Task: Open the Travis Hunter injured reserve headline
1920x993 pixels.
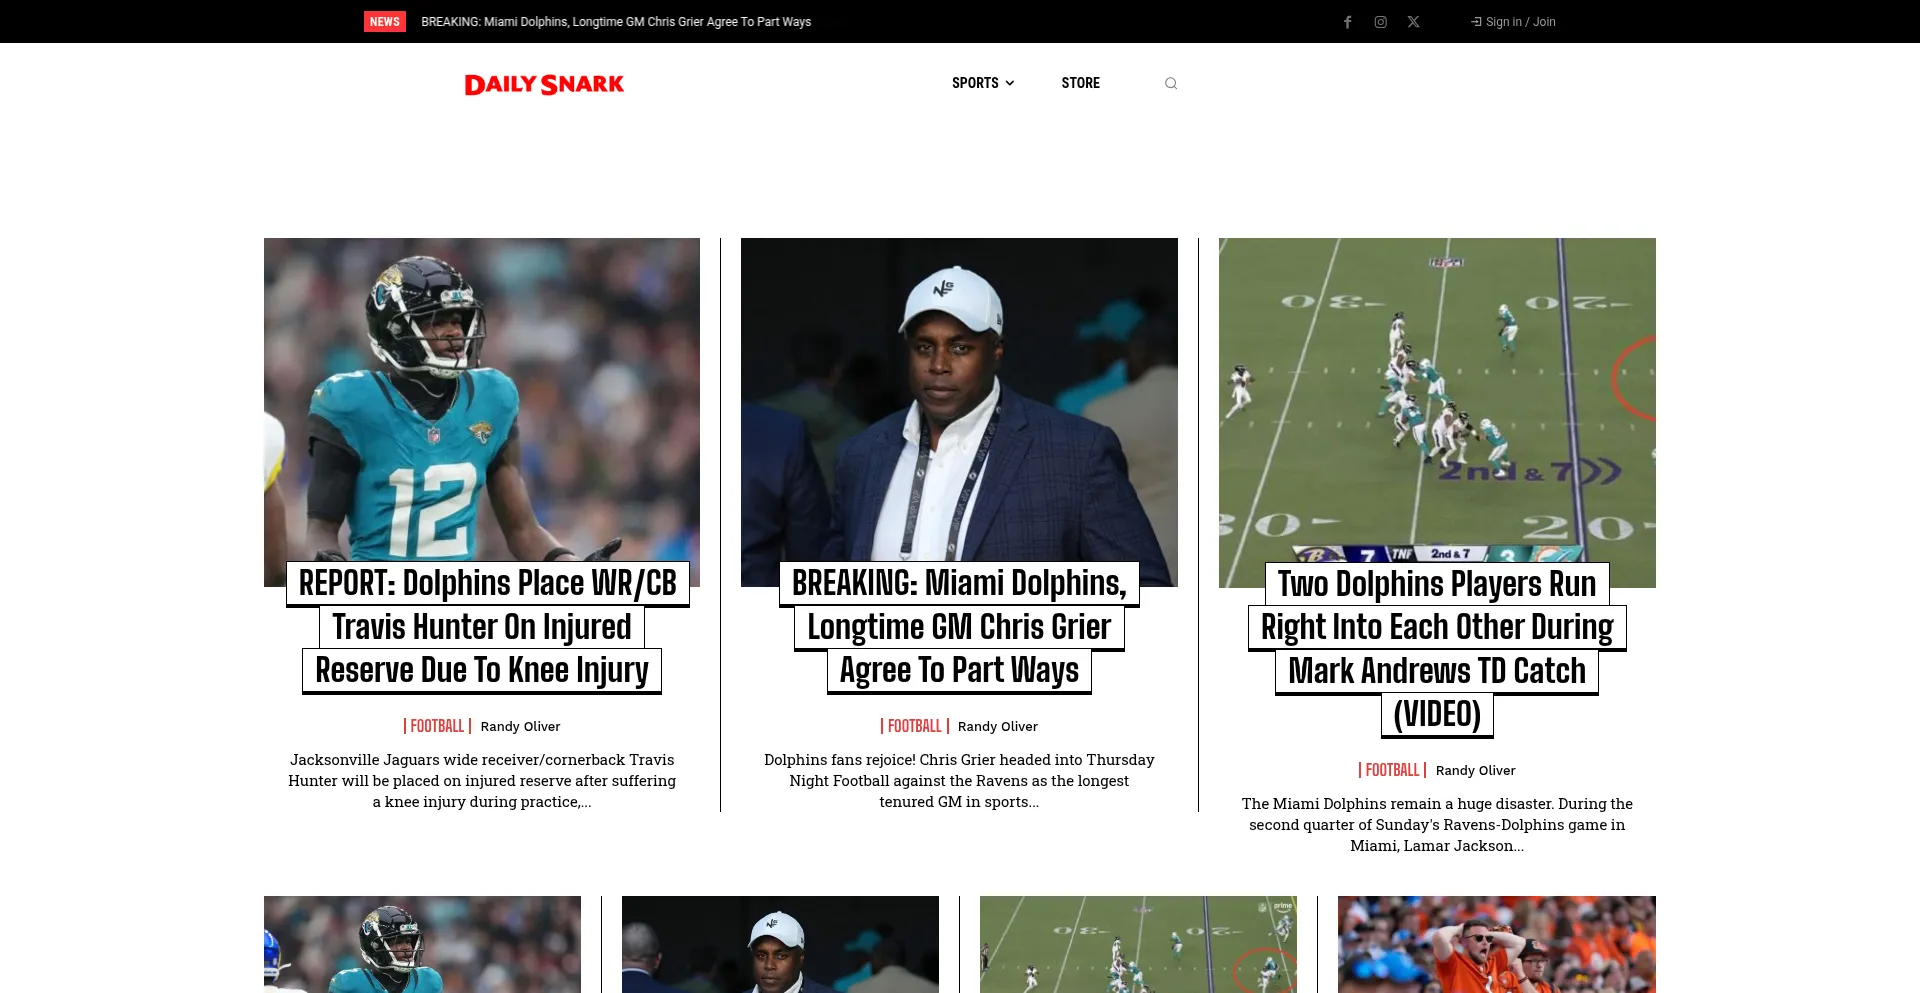Action: pyautogui.click(x=482, y=627)
